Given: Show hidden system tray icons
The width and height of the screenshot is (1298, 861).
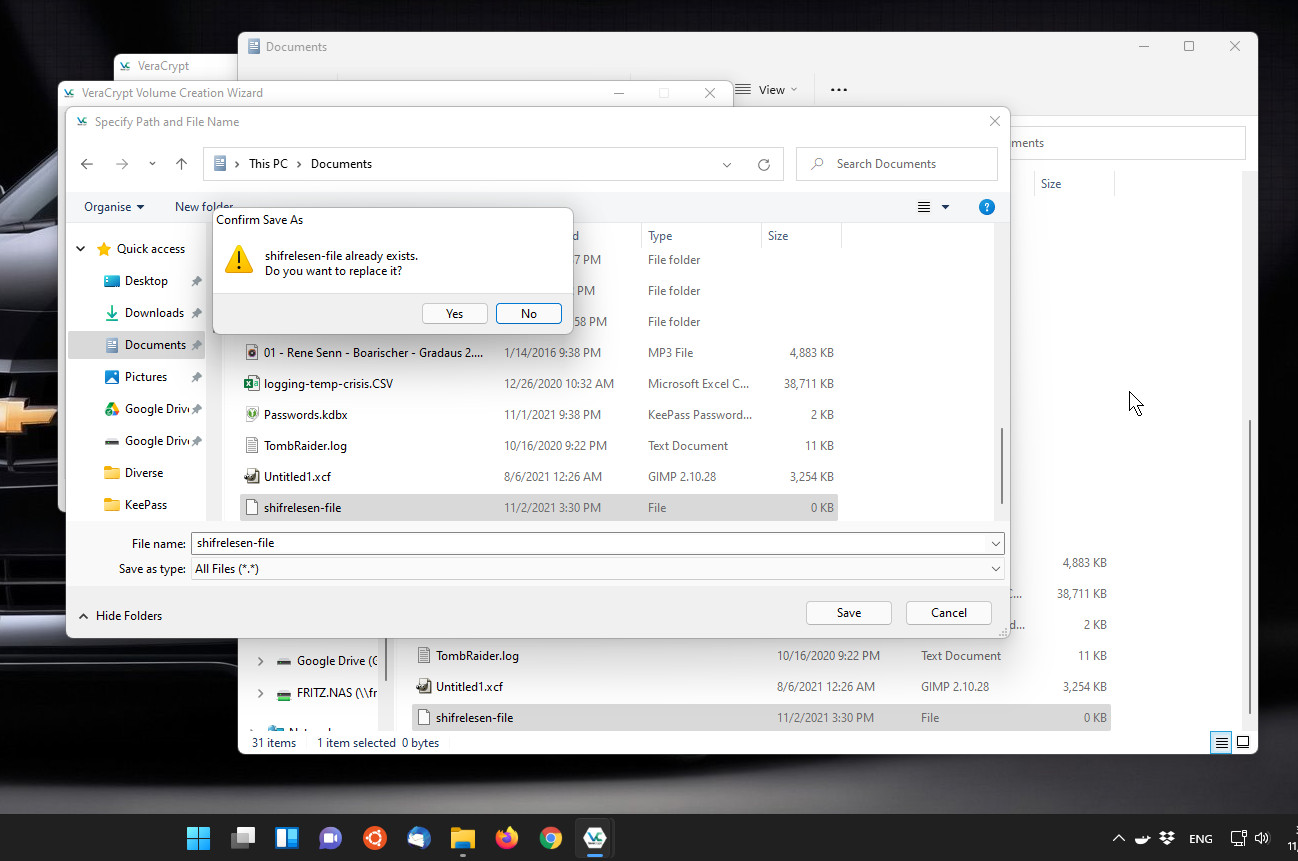Looking at the screenshot, I should tap(1118, 838).
